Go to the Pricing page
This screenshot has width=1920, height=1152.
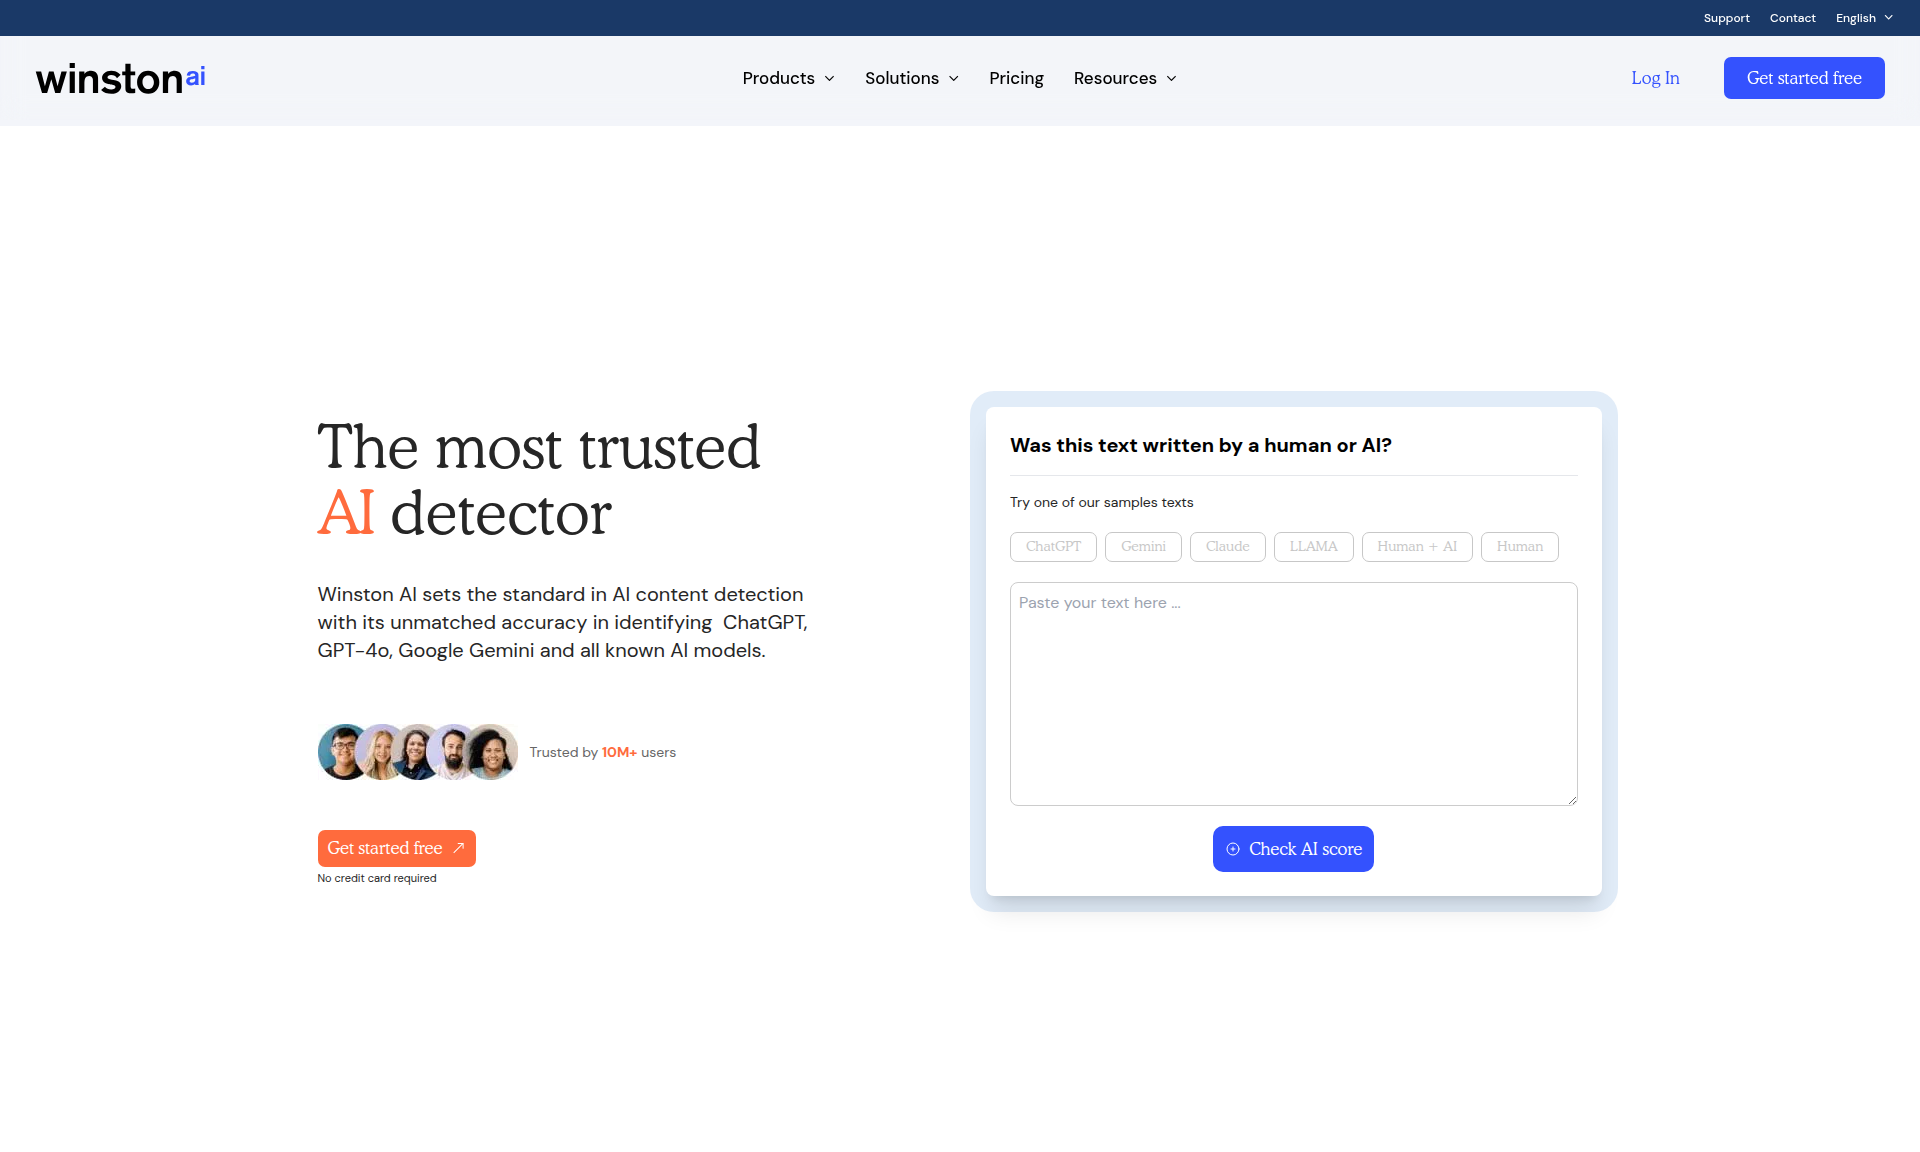[1016, 78]
